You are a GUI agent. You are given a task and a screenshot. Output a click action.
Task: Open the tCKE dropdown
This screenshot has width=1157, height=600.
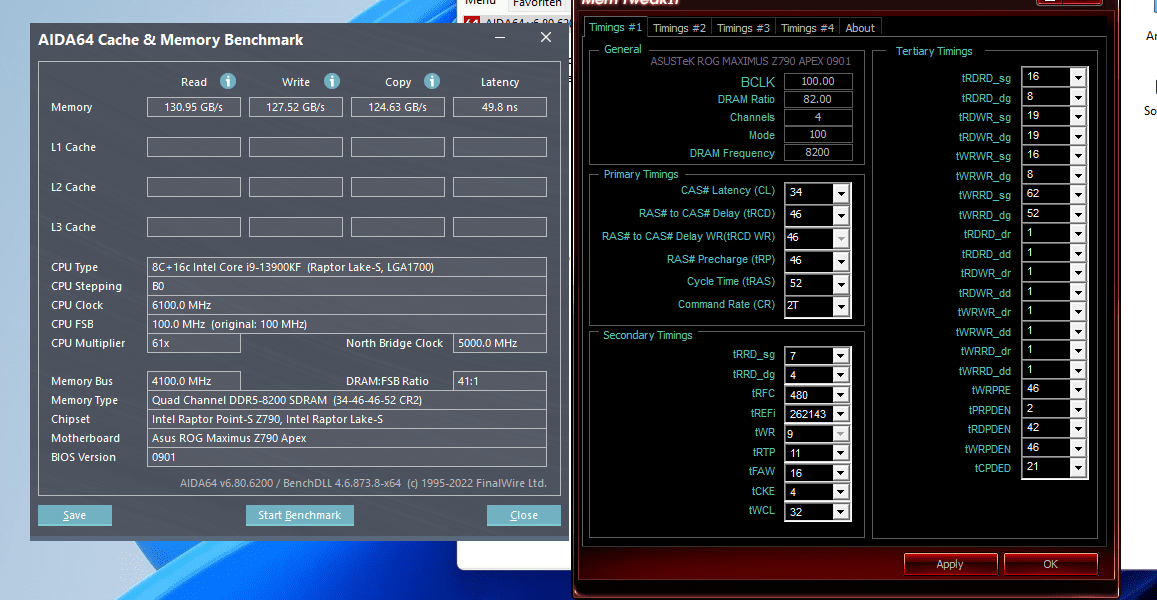click(840, 492)
